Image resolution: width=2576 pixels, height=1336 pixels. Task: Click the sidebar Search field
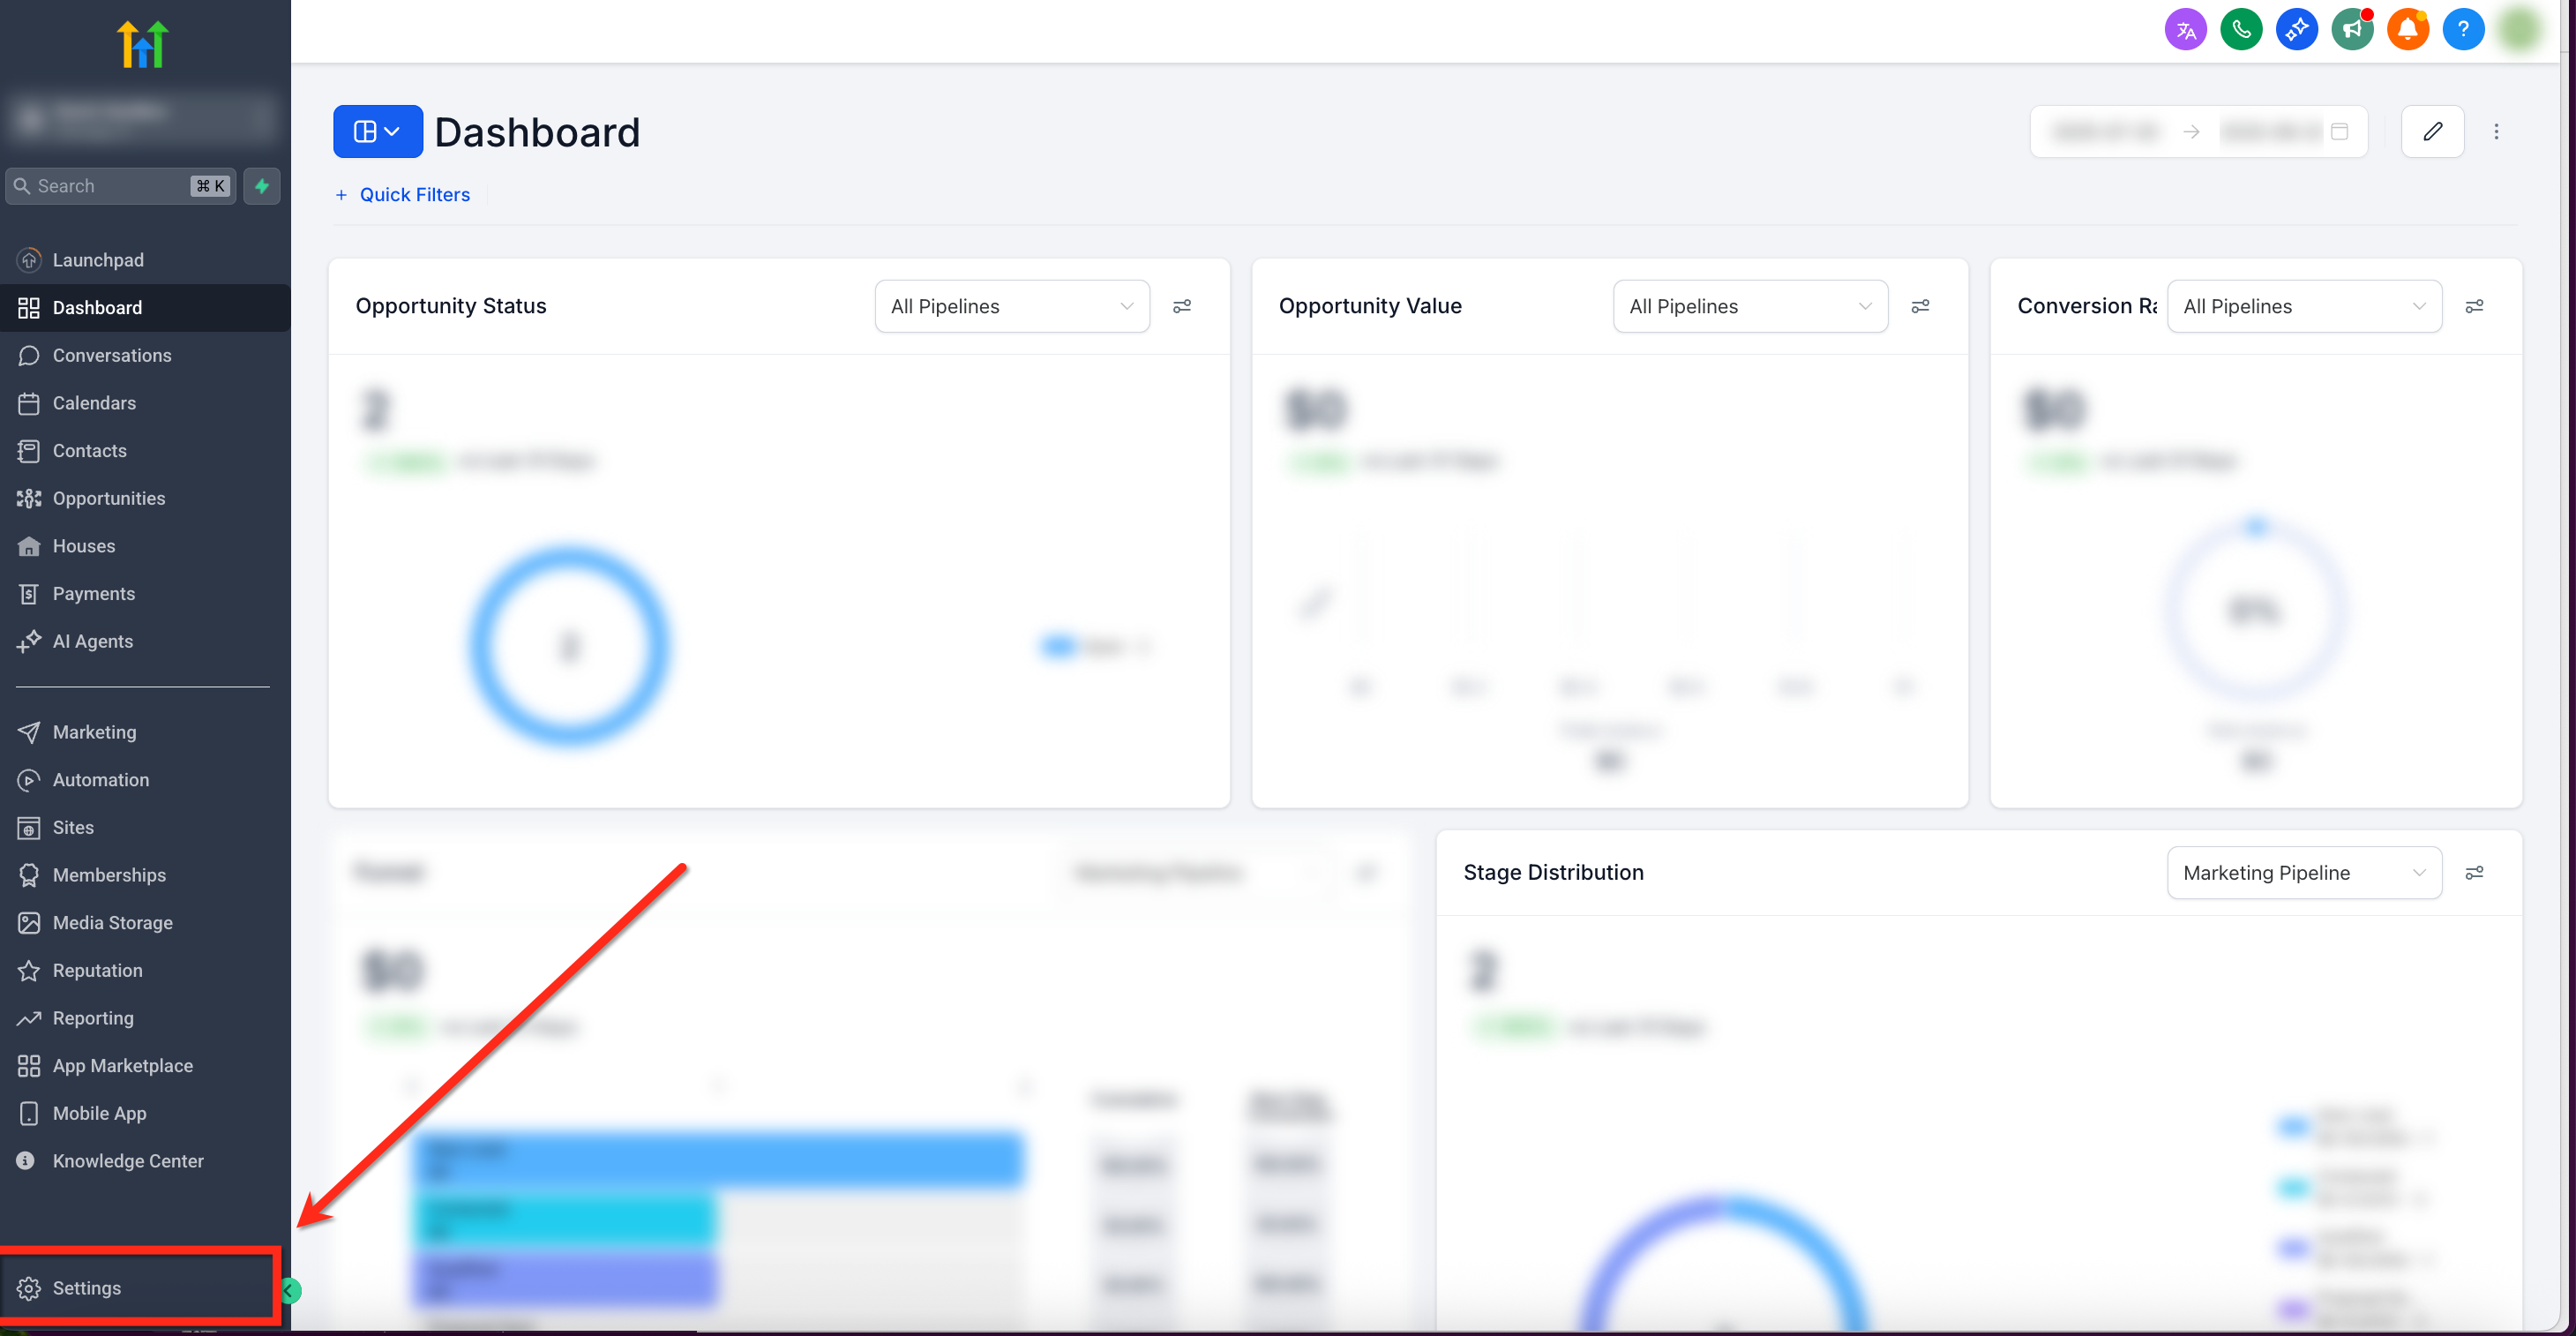click(110, 186)
